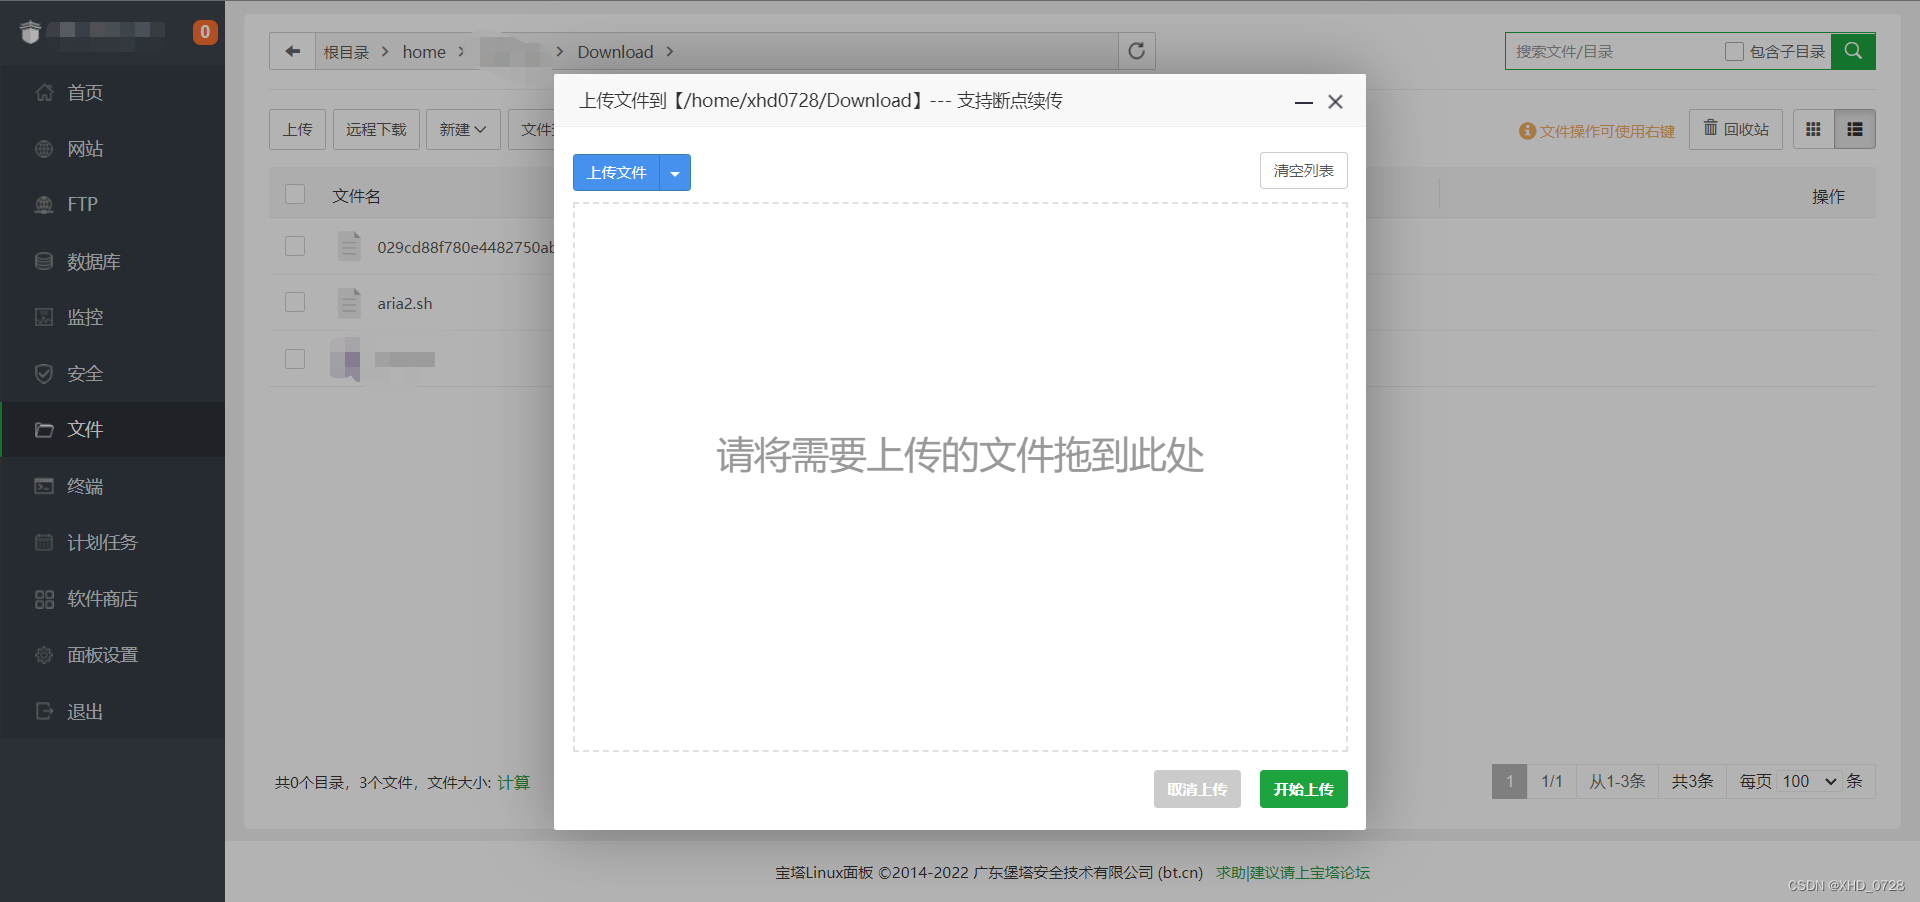Image resolution: width=1920 pixels, height=902 pixels.
Task: Open the 回收站 (Recycle Bin)
Action: (x=1735, y=128)
